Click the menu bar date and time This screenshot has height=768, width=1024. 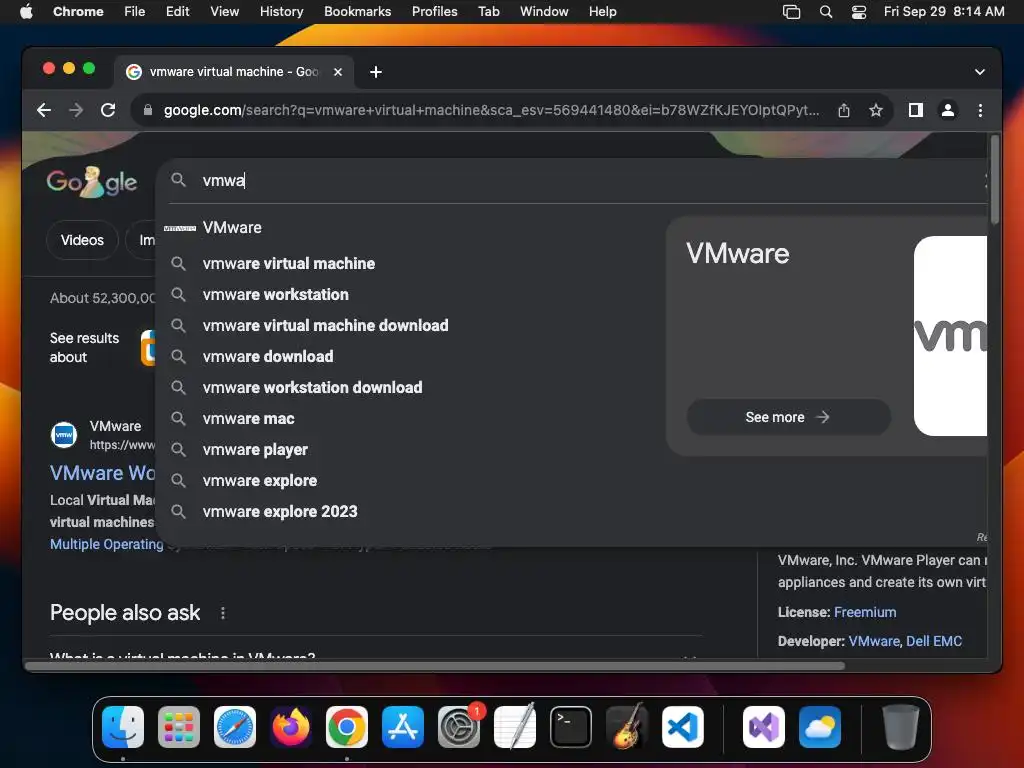coord(944,12)
